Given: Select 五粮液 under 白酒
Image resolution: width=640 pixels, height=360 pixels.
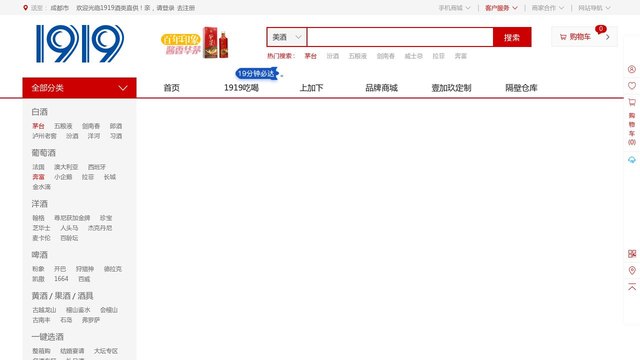Looking at the screenshot, I should coord(63,126).
